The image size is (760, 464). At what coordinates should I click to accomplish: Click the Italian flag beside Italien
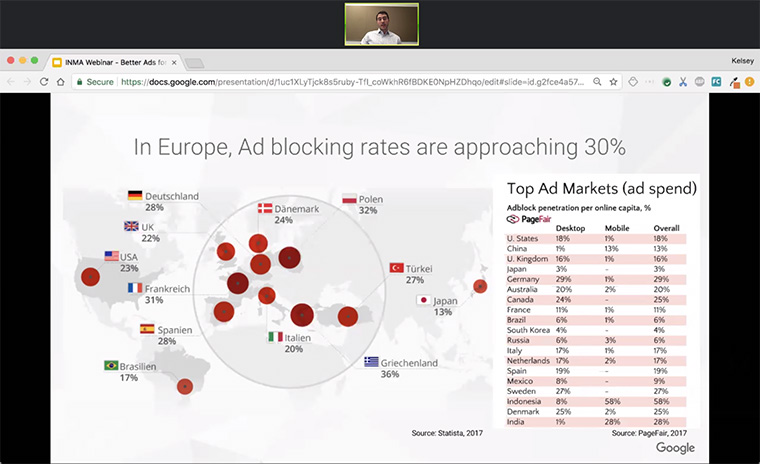pos(275,336)
